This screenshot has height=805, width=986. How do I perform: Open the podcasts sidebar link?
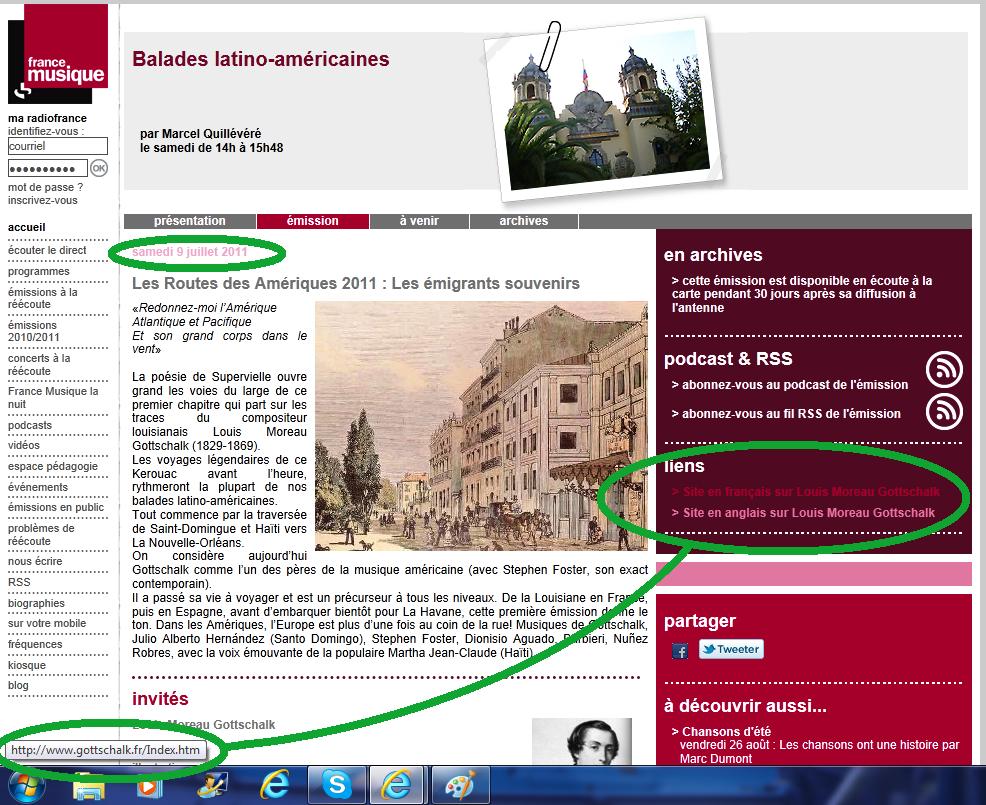click(30, 425)
